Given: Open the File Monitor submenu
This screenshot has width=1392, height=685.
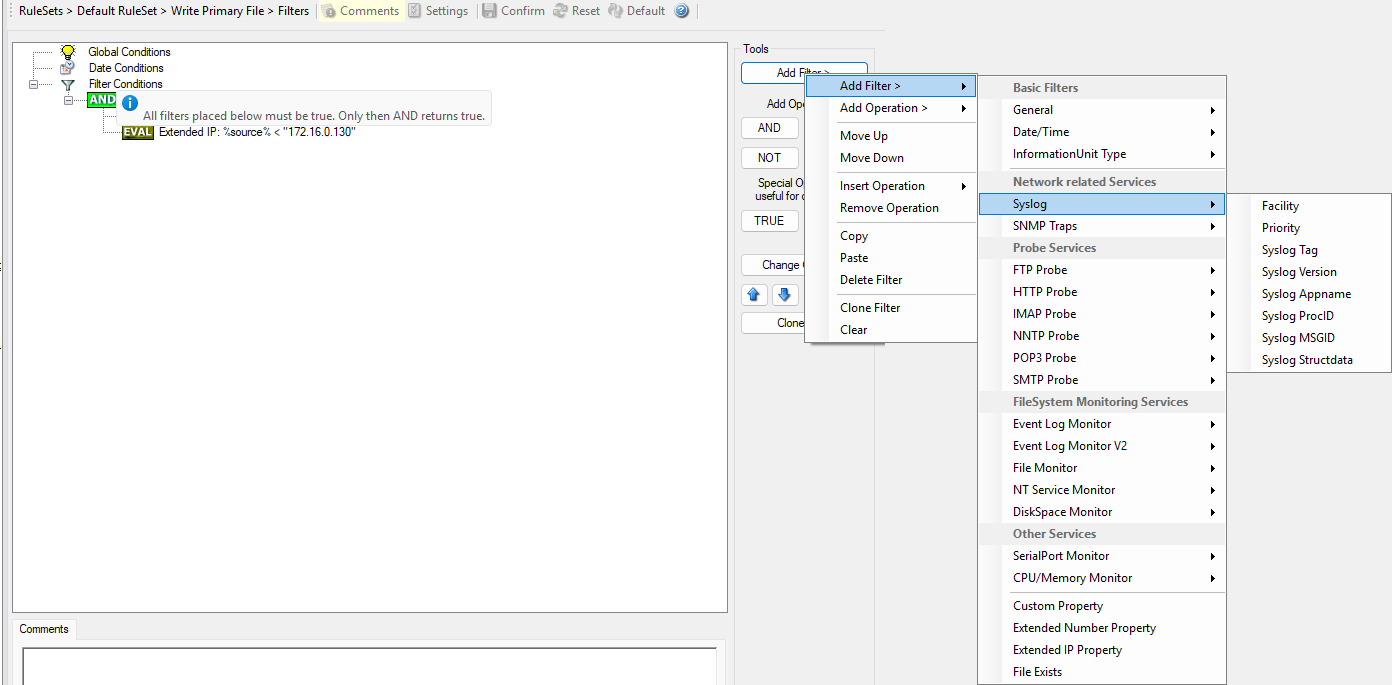Looking at the screenshot, I should (x=1102, y=468).
